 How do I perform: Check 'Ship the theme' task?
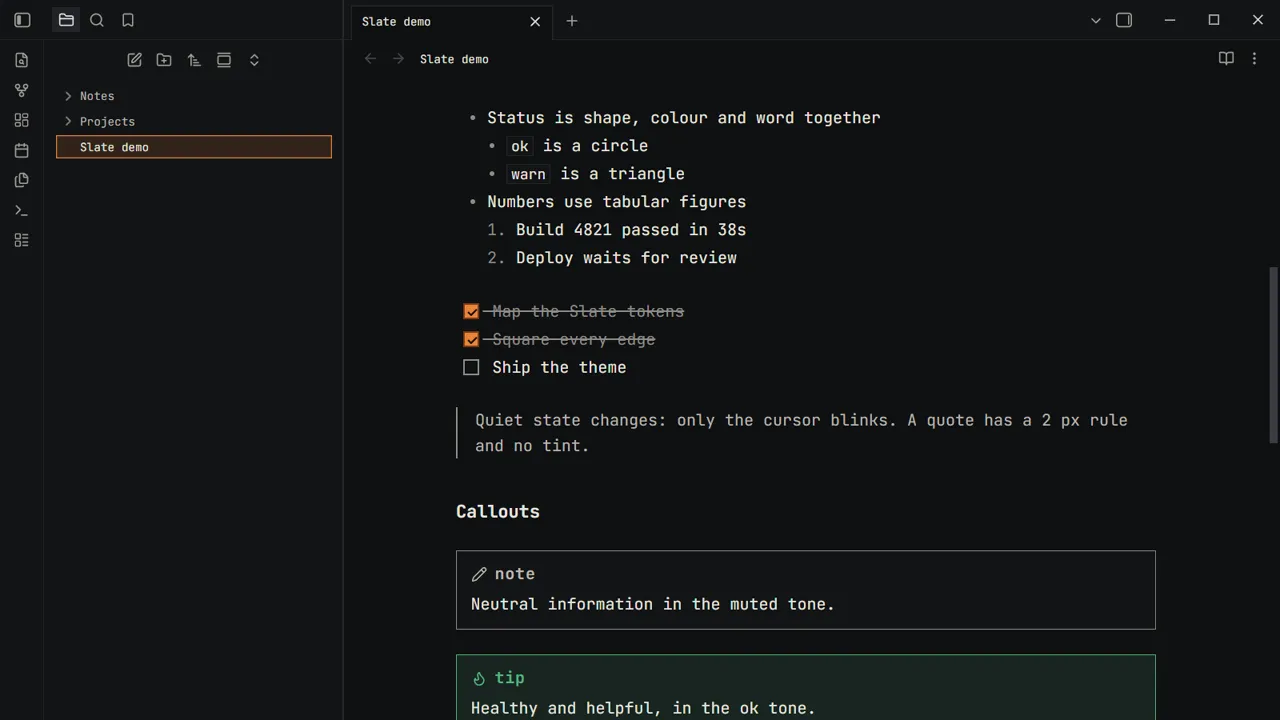click(x=471, y=368)
